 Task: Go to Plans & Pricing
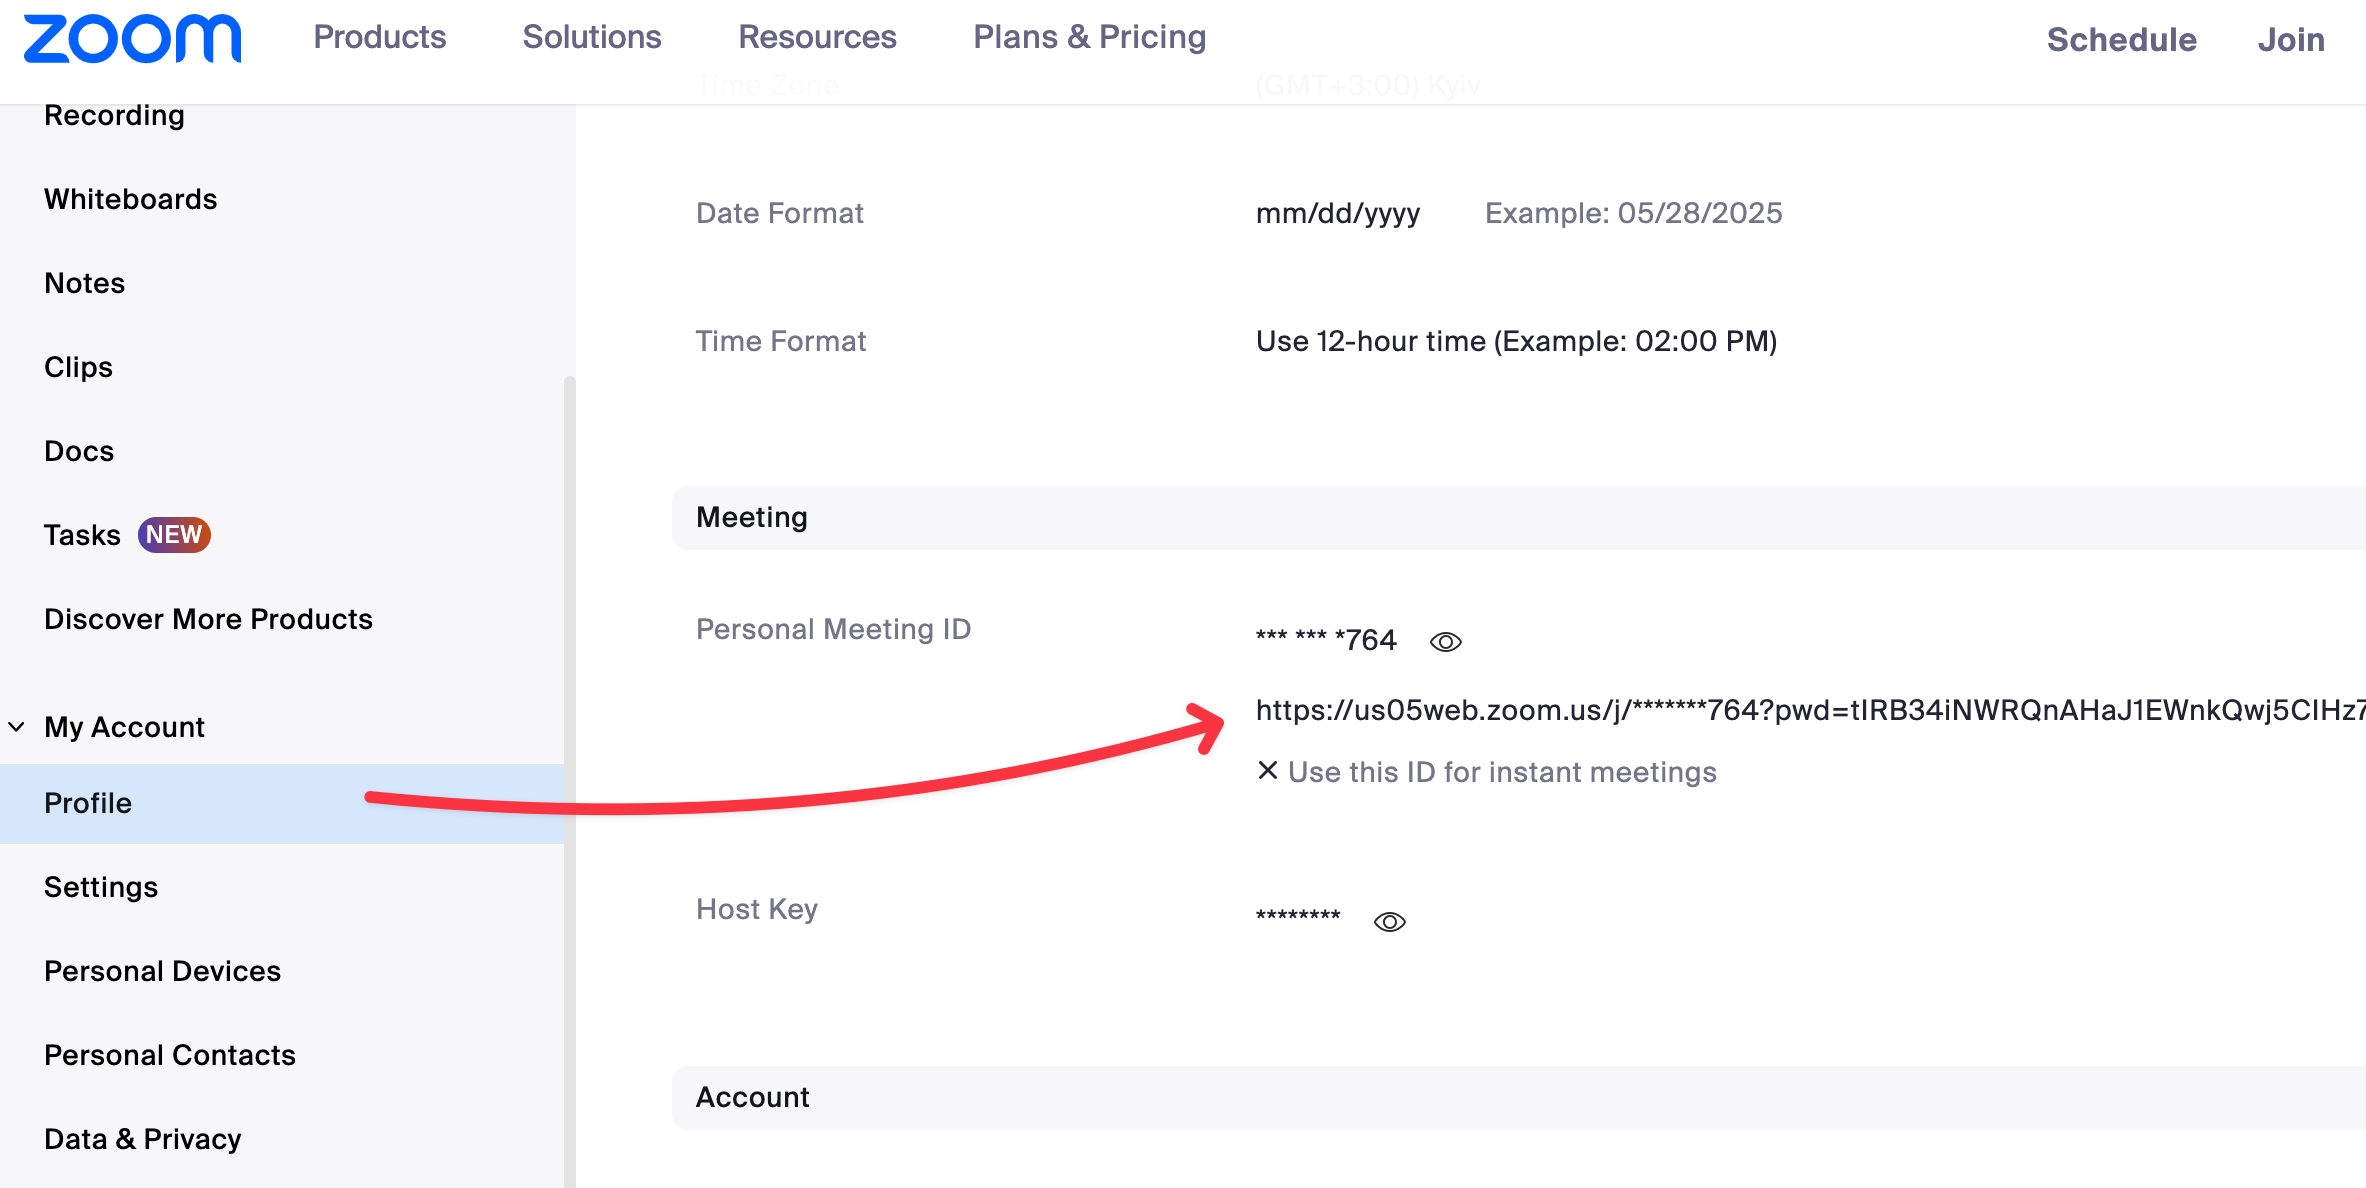(x=1090, y=37)
